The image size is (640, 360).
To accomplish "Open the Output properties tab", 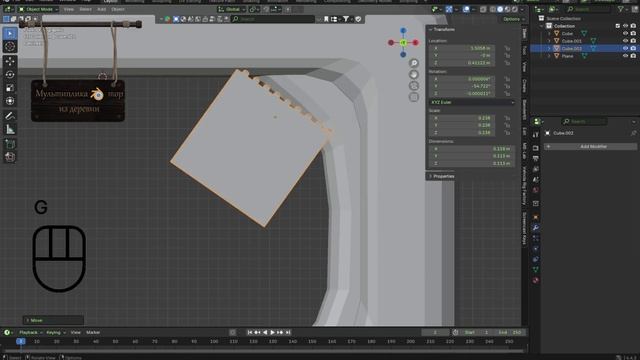I will [536, 159].
